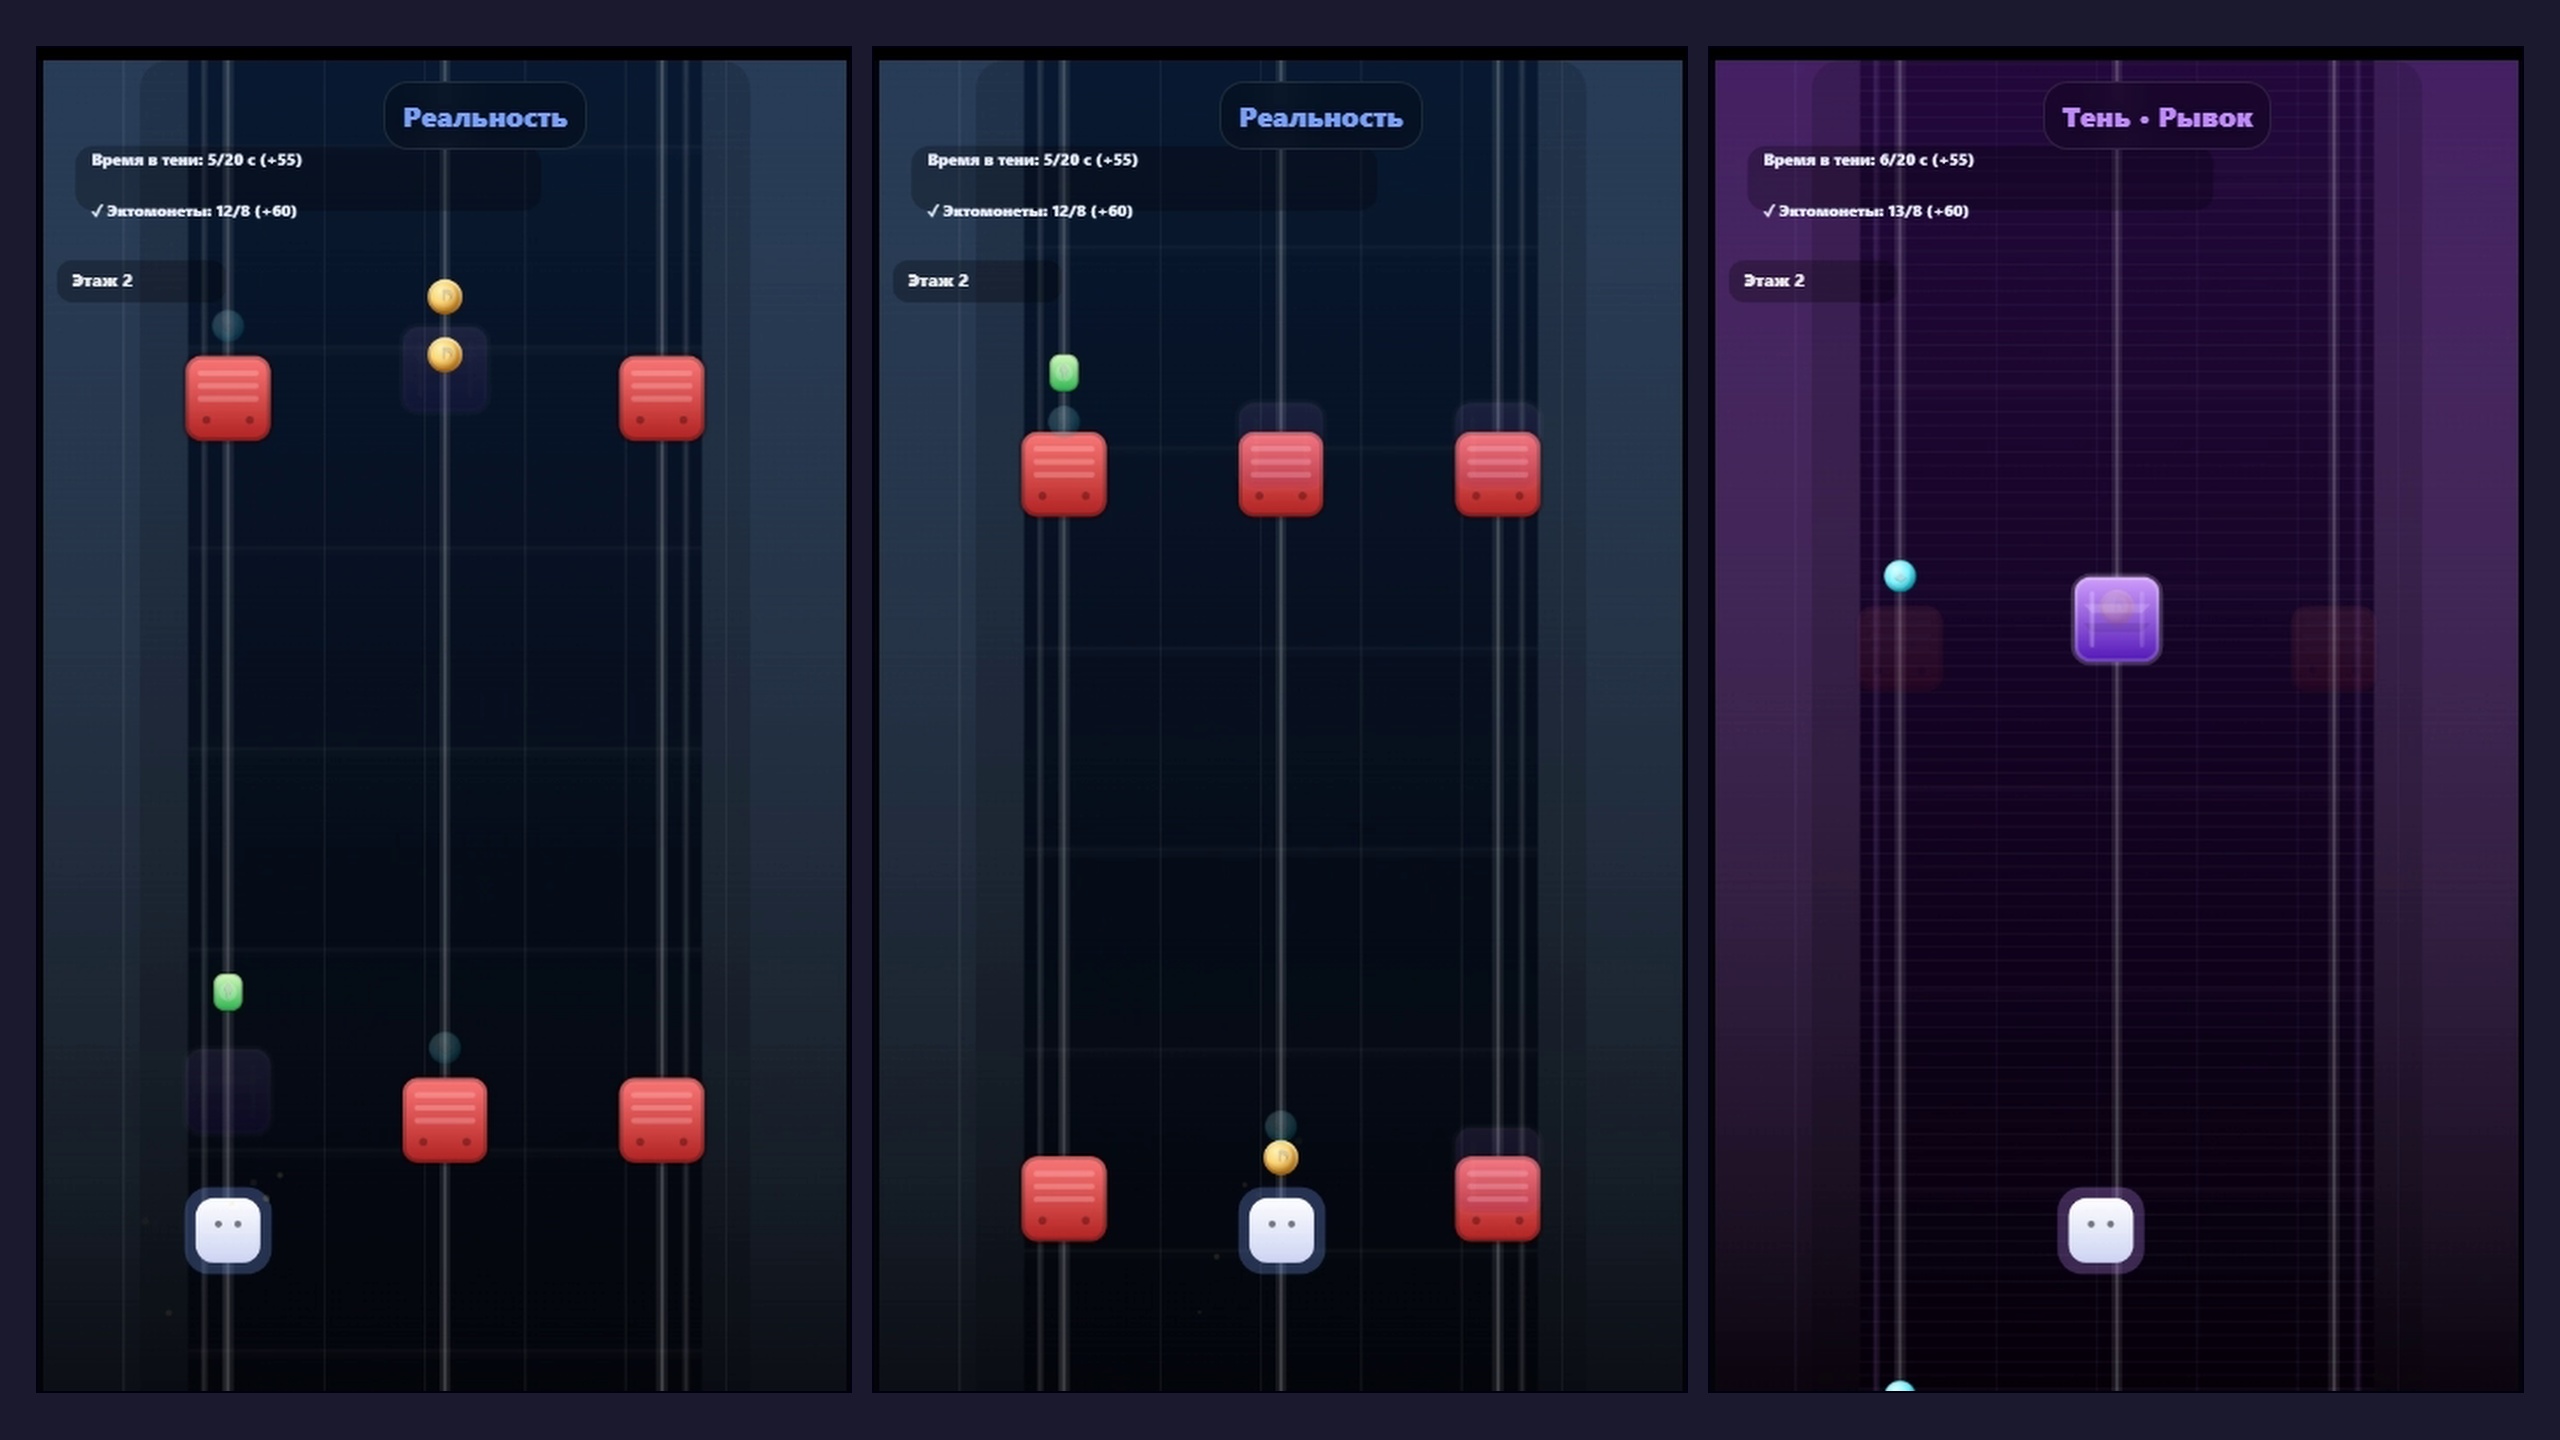Toggle the Эктомонеты checkmark in left panel
2560x1440 pixels.
click(98, 211)
